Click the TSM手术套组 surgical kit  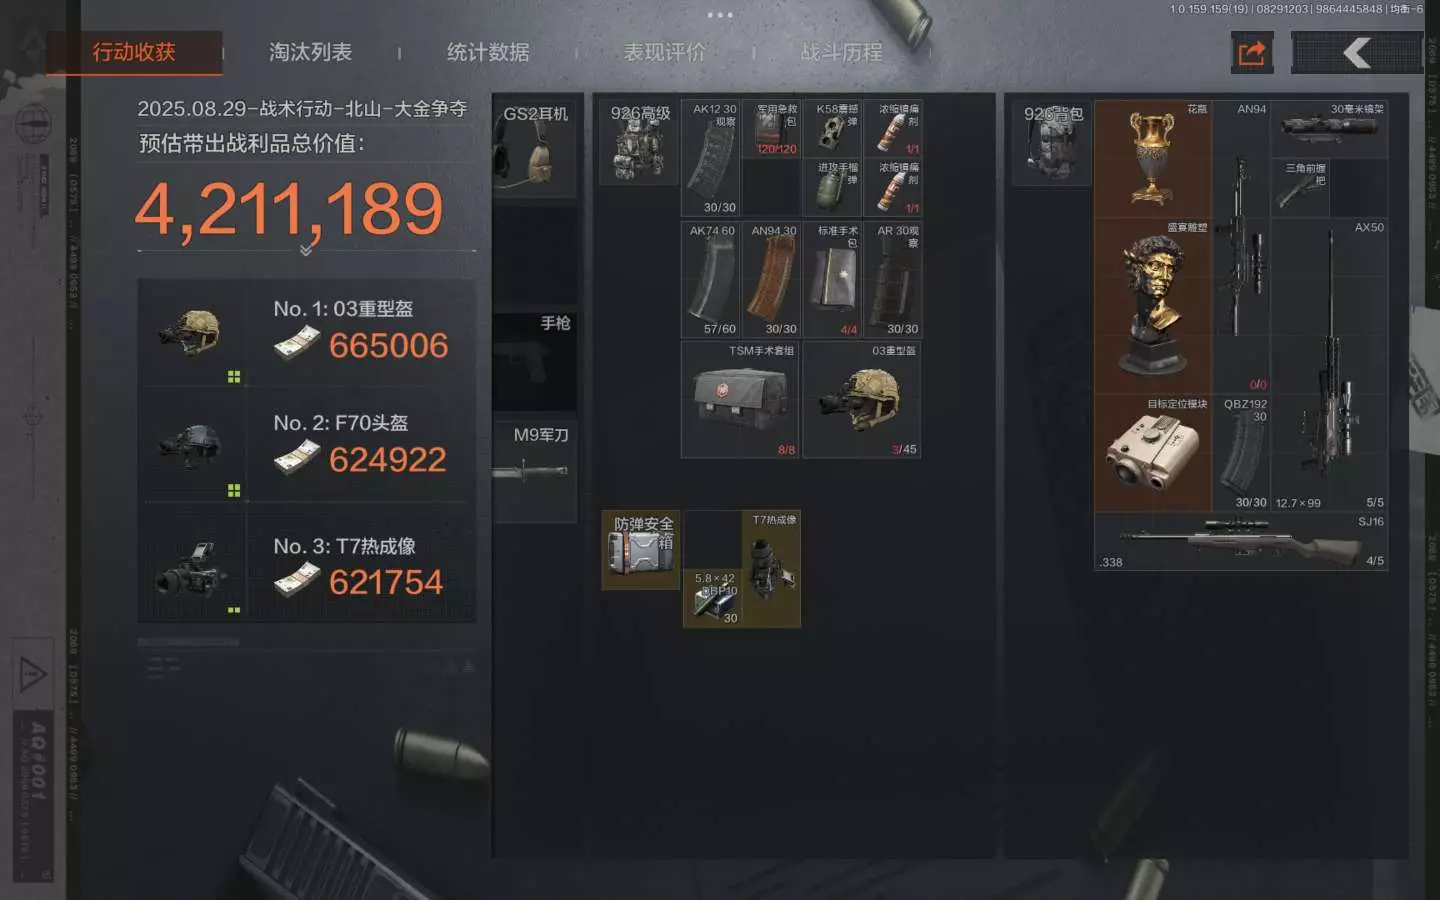pos(740,400)
